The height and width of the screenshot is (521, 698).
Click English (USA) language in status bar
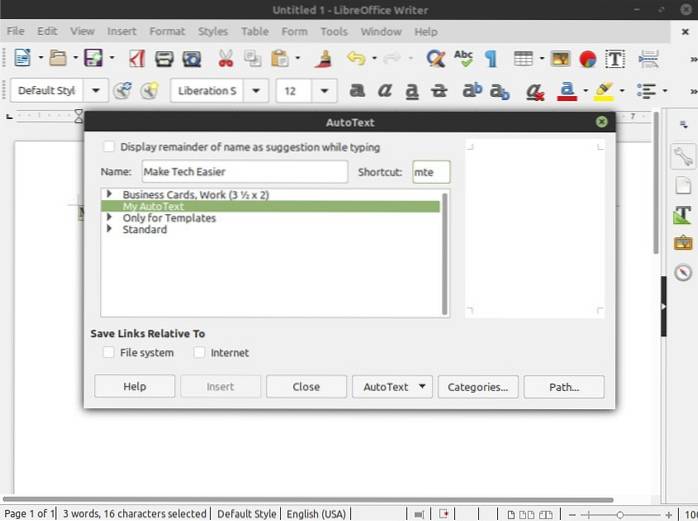click(316, 514)
